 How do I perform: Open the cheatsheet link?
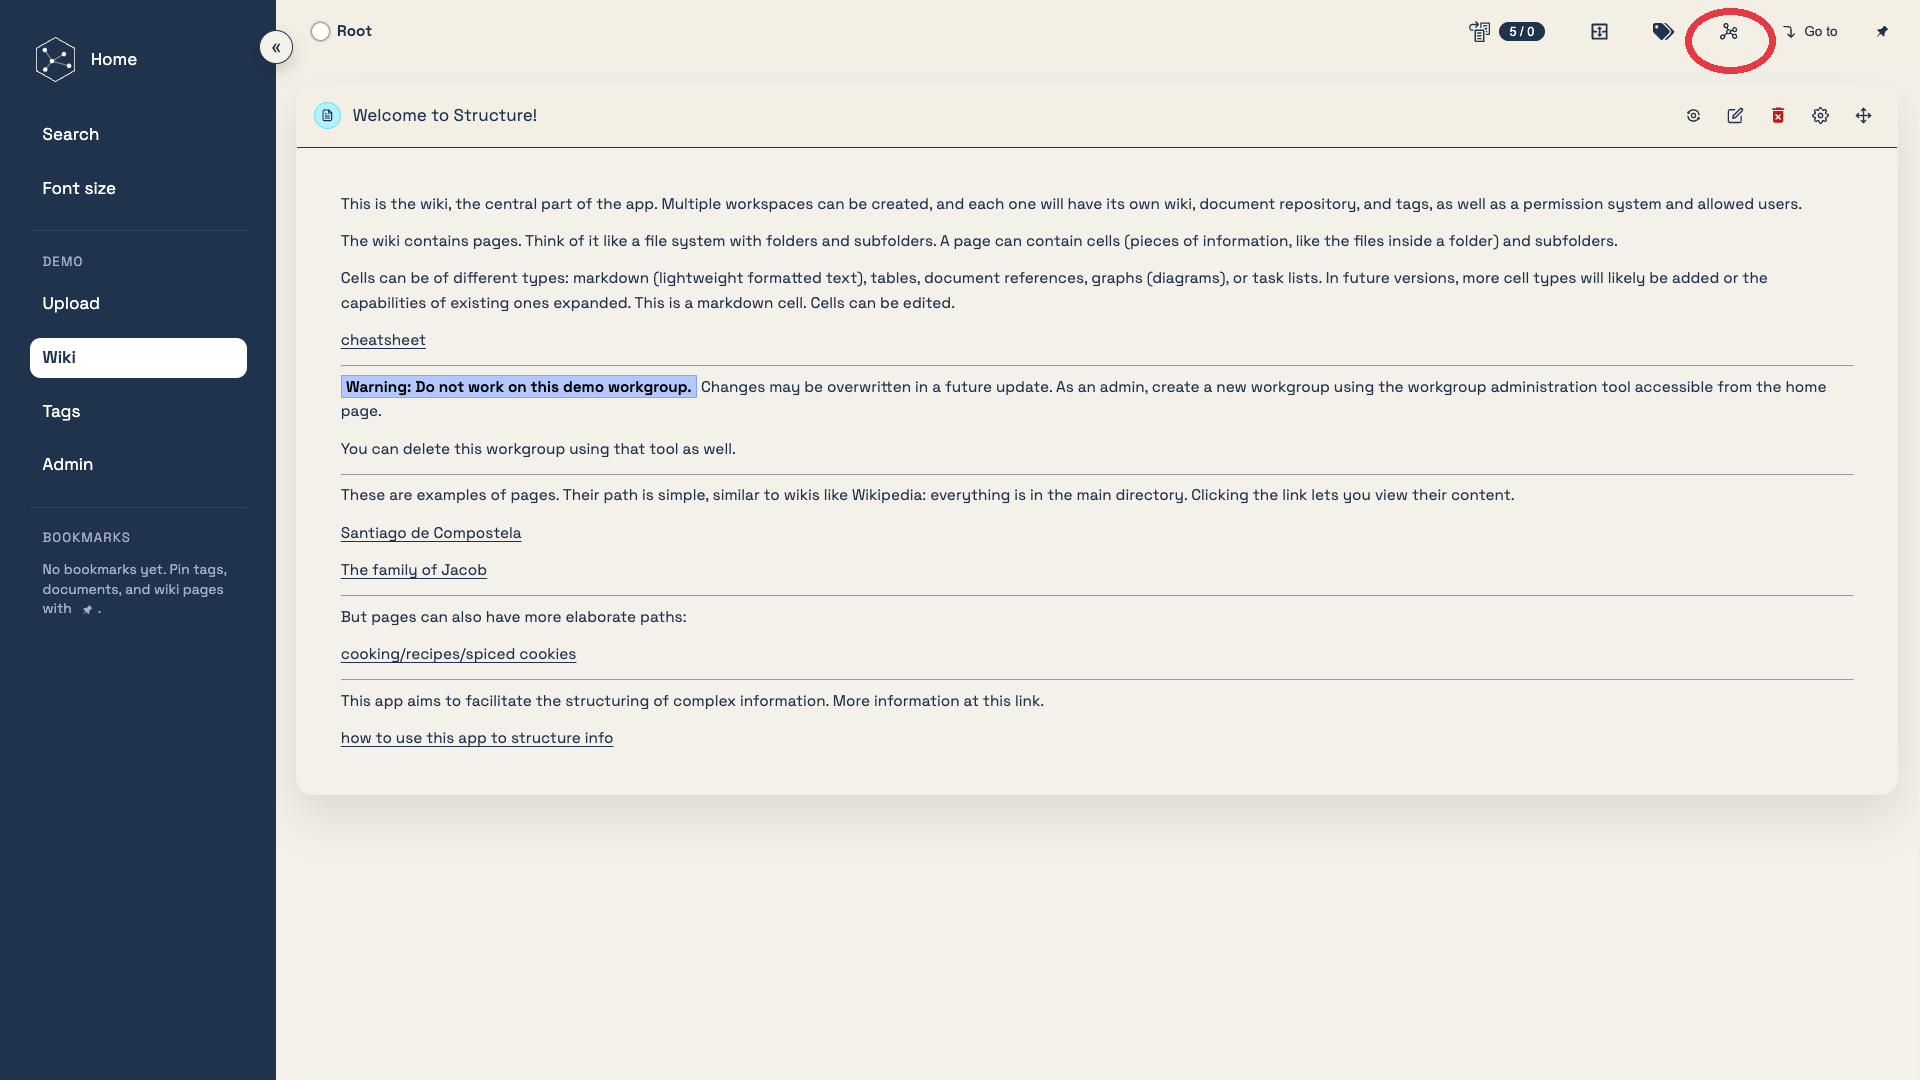point(383,340)
